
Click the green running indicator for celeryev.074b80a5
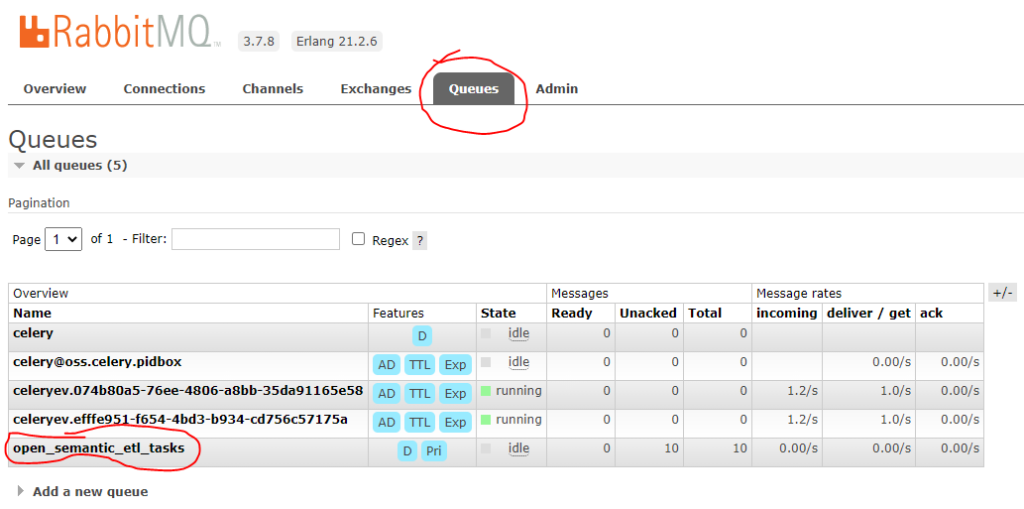487,391
